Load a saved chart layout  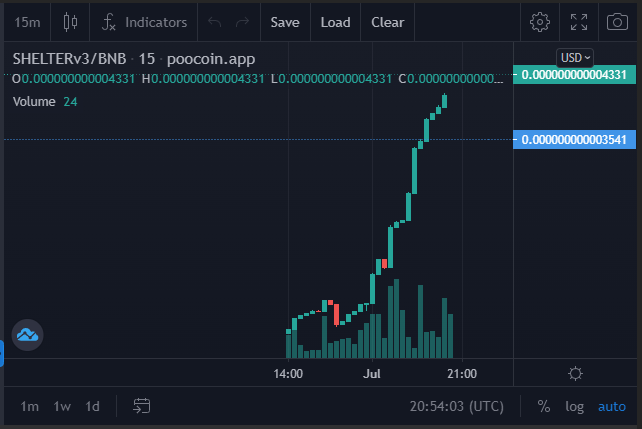tap(335, 22)
